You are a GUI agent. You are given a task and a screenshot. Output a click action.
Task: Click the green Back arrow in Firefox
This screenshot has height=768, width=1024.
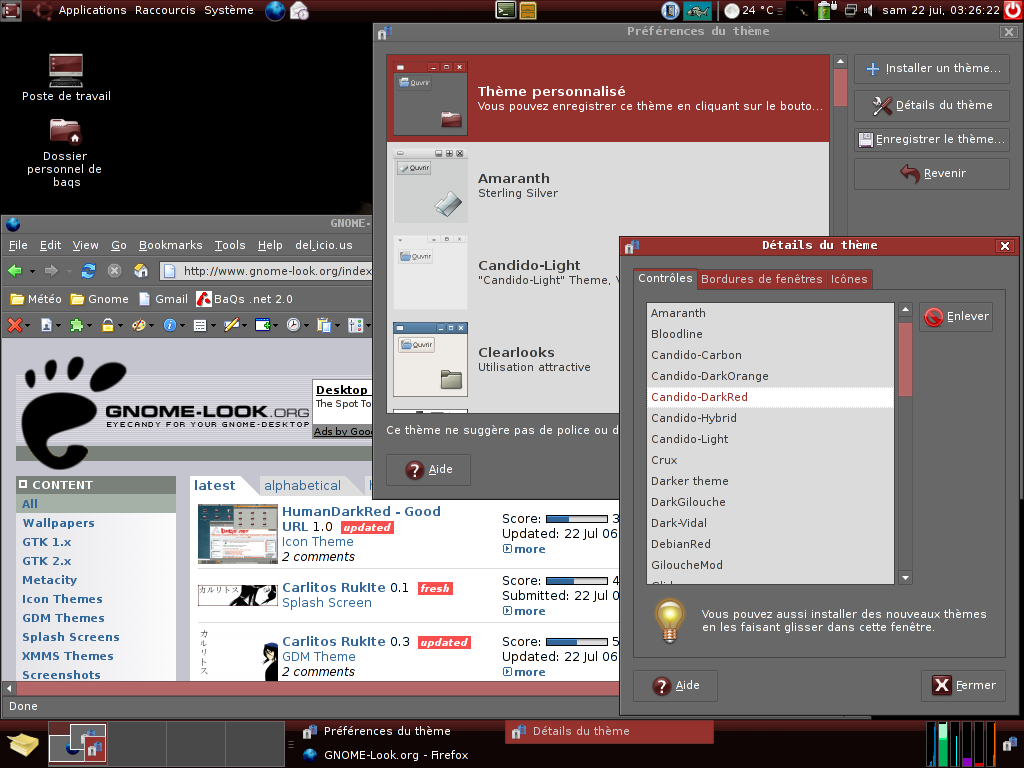tap(15, 270)
